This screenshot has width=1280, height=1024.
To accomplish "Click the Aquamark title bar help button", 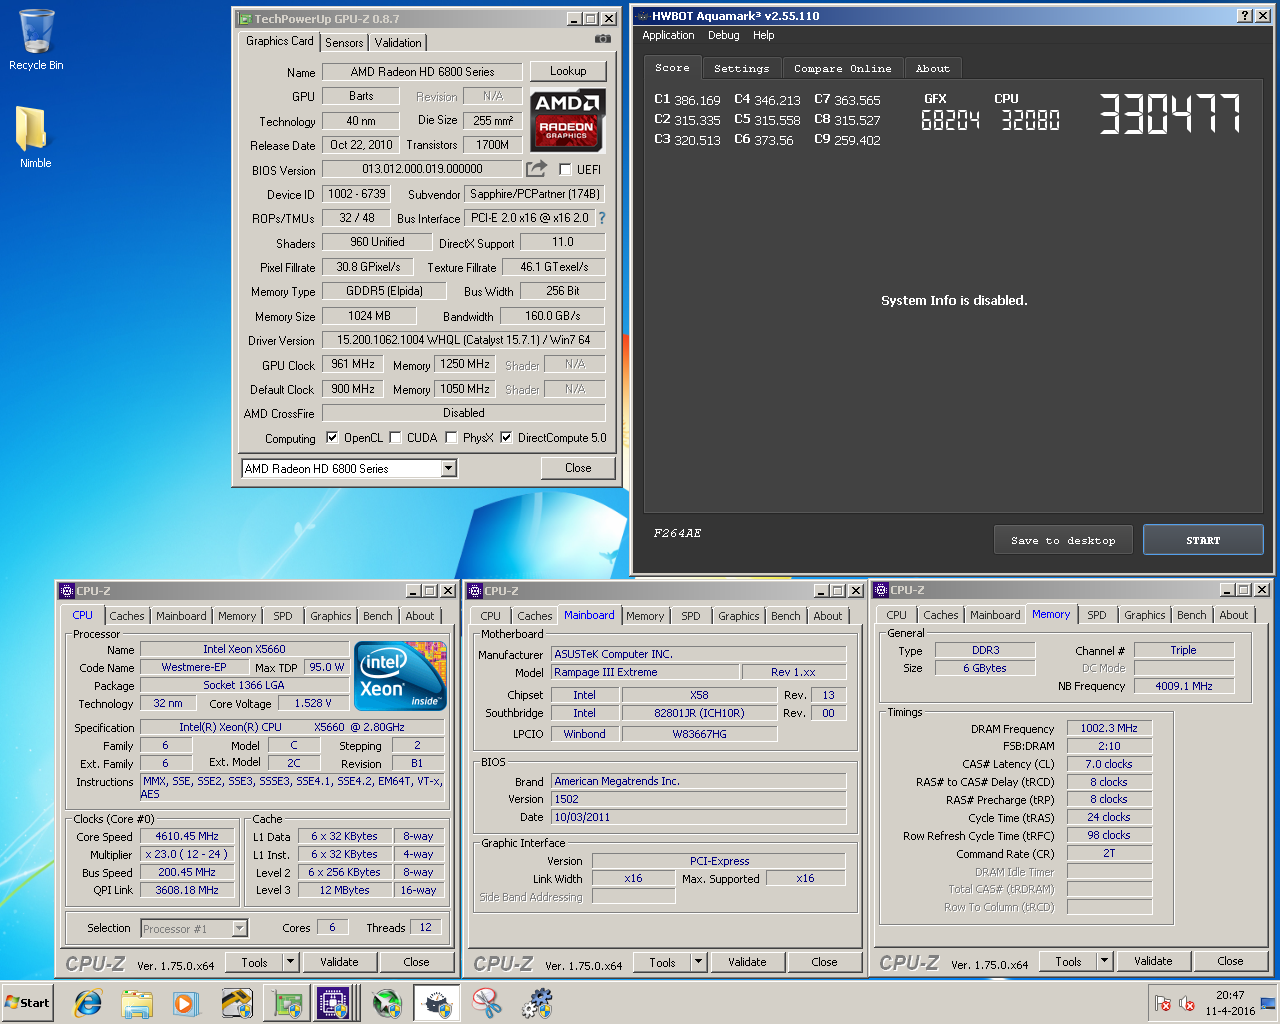I will (x=1244, y=16).
